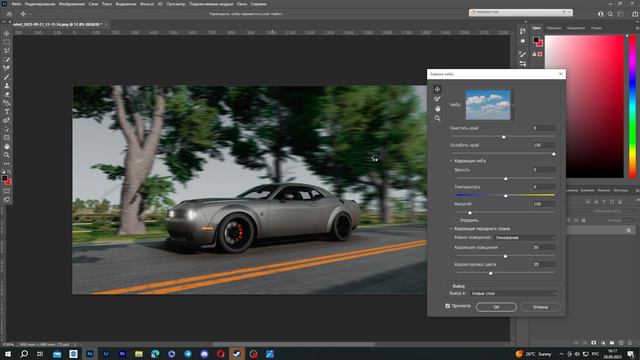Image resolution: width=640 pixels, height=360 pixels.
Task: Click Отмена to cancel sky replacement
Action: 540,307
